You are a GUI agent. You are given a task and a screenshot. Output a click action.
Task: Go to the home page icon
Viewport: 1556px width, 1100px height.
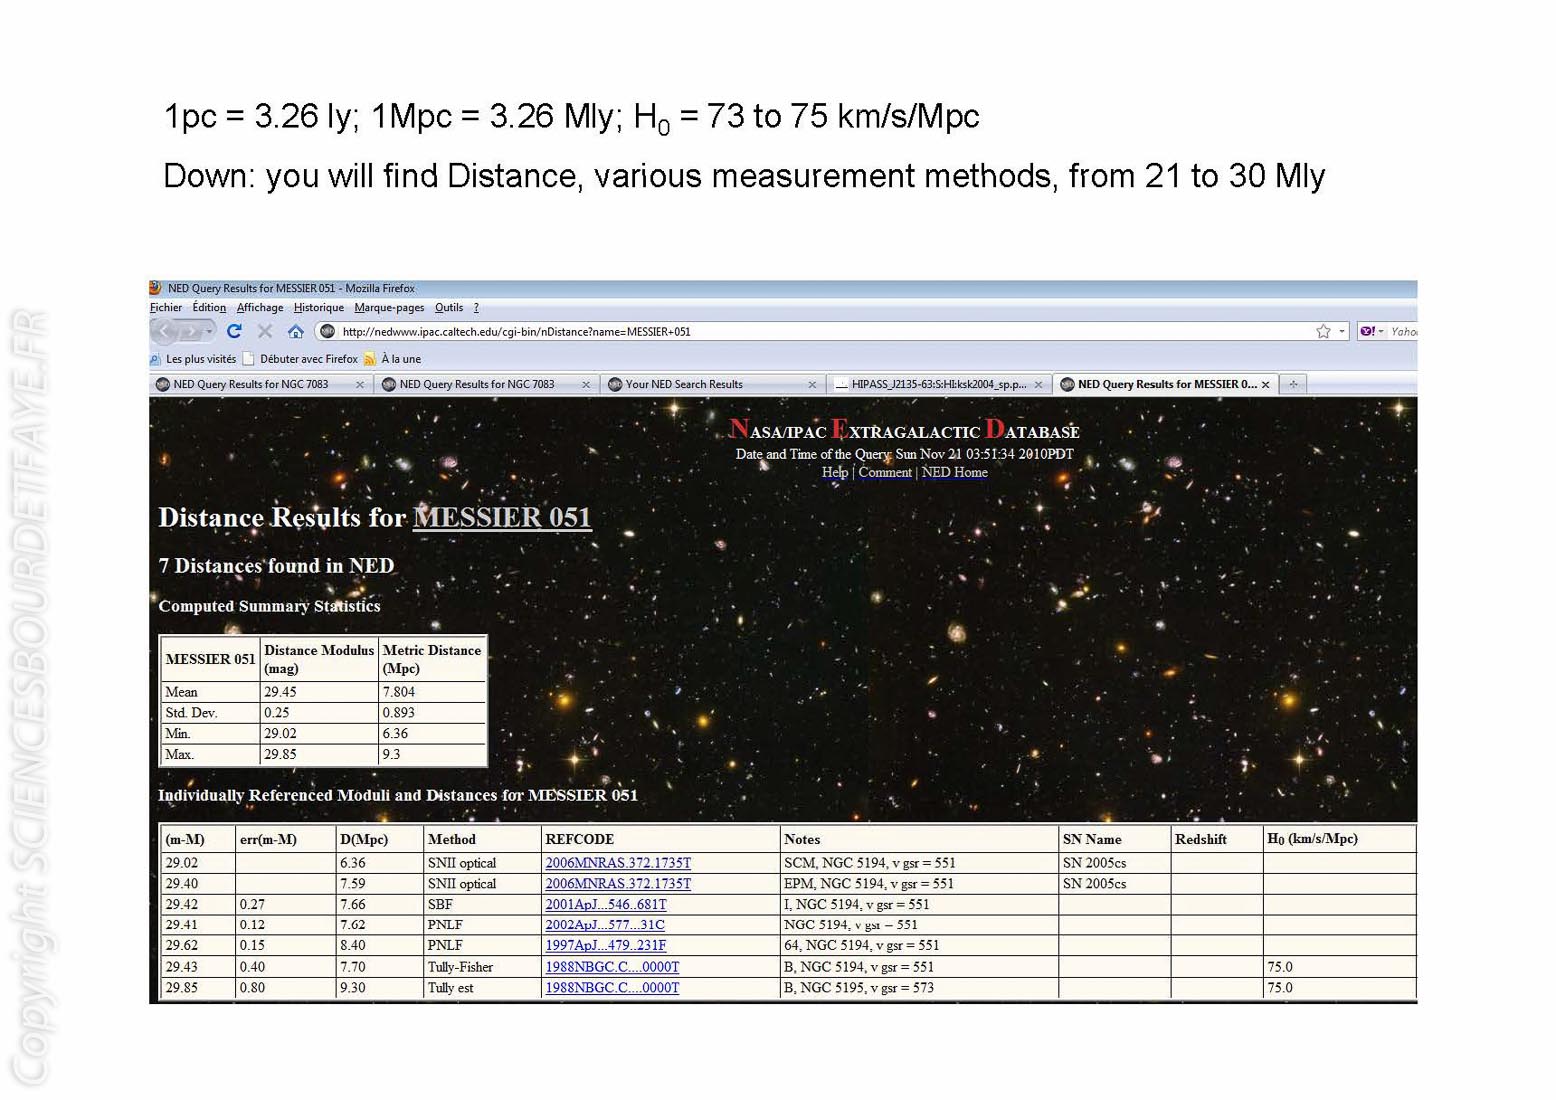pyautogui.click(x=295, y=331)
